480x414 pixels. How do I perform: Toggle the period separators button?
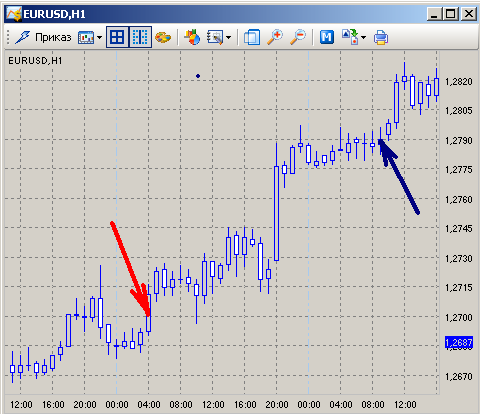pos(140,37)
